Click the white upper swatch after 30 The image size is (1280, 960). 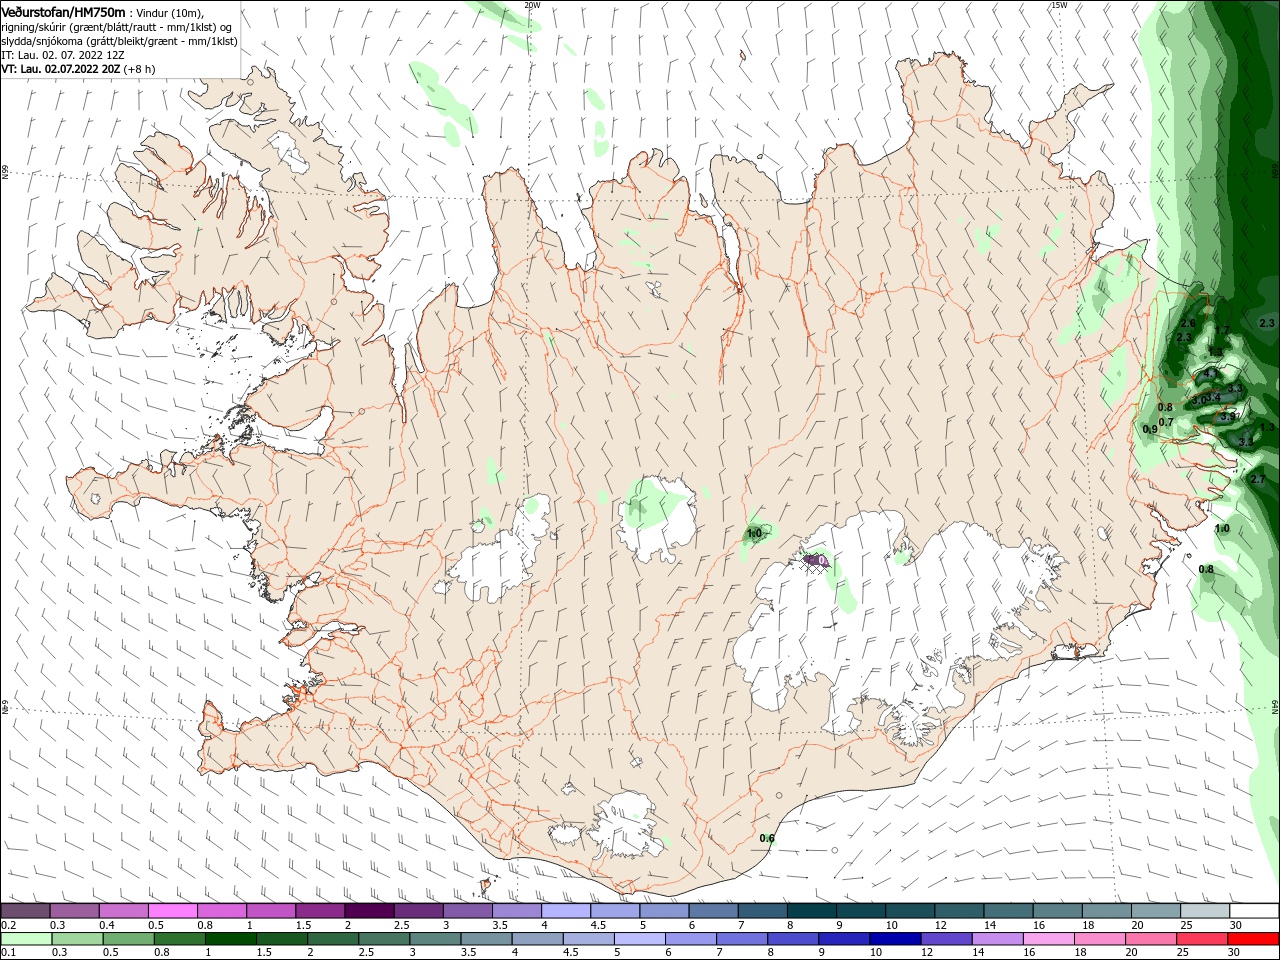click(x=1255, y=911)
